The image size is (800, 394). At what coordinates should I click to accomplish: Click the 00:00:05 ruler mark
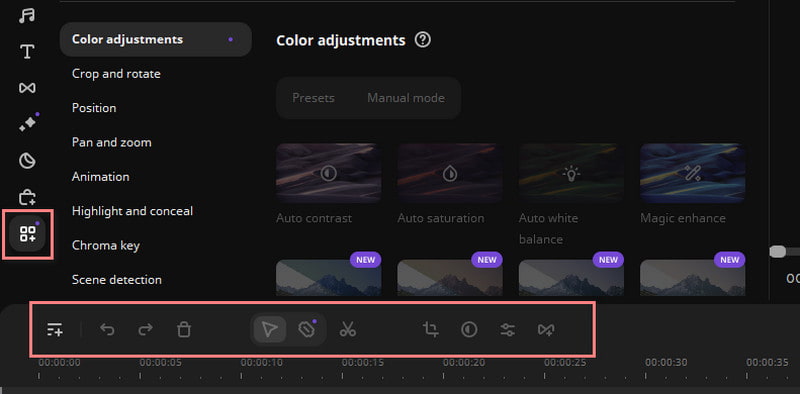pos(161,362)
